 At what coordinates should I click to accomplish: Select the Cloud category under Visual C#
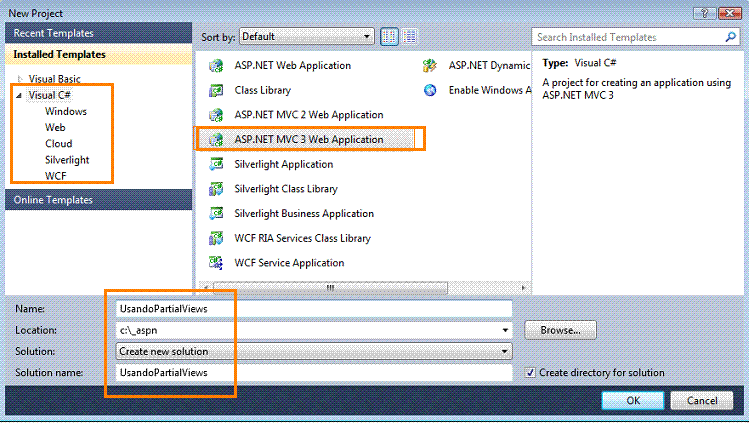point(59,144)
